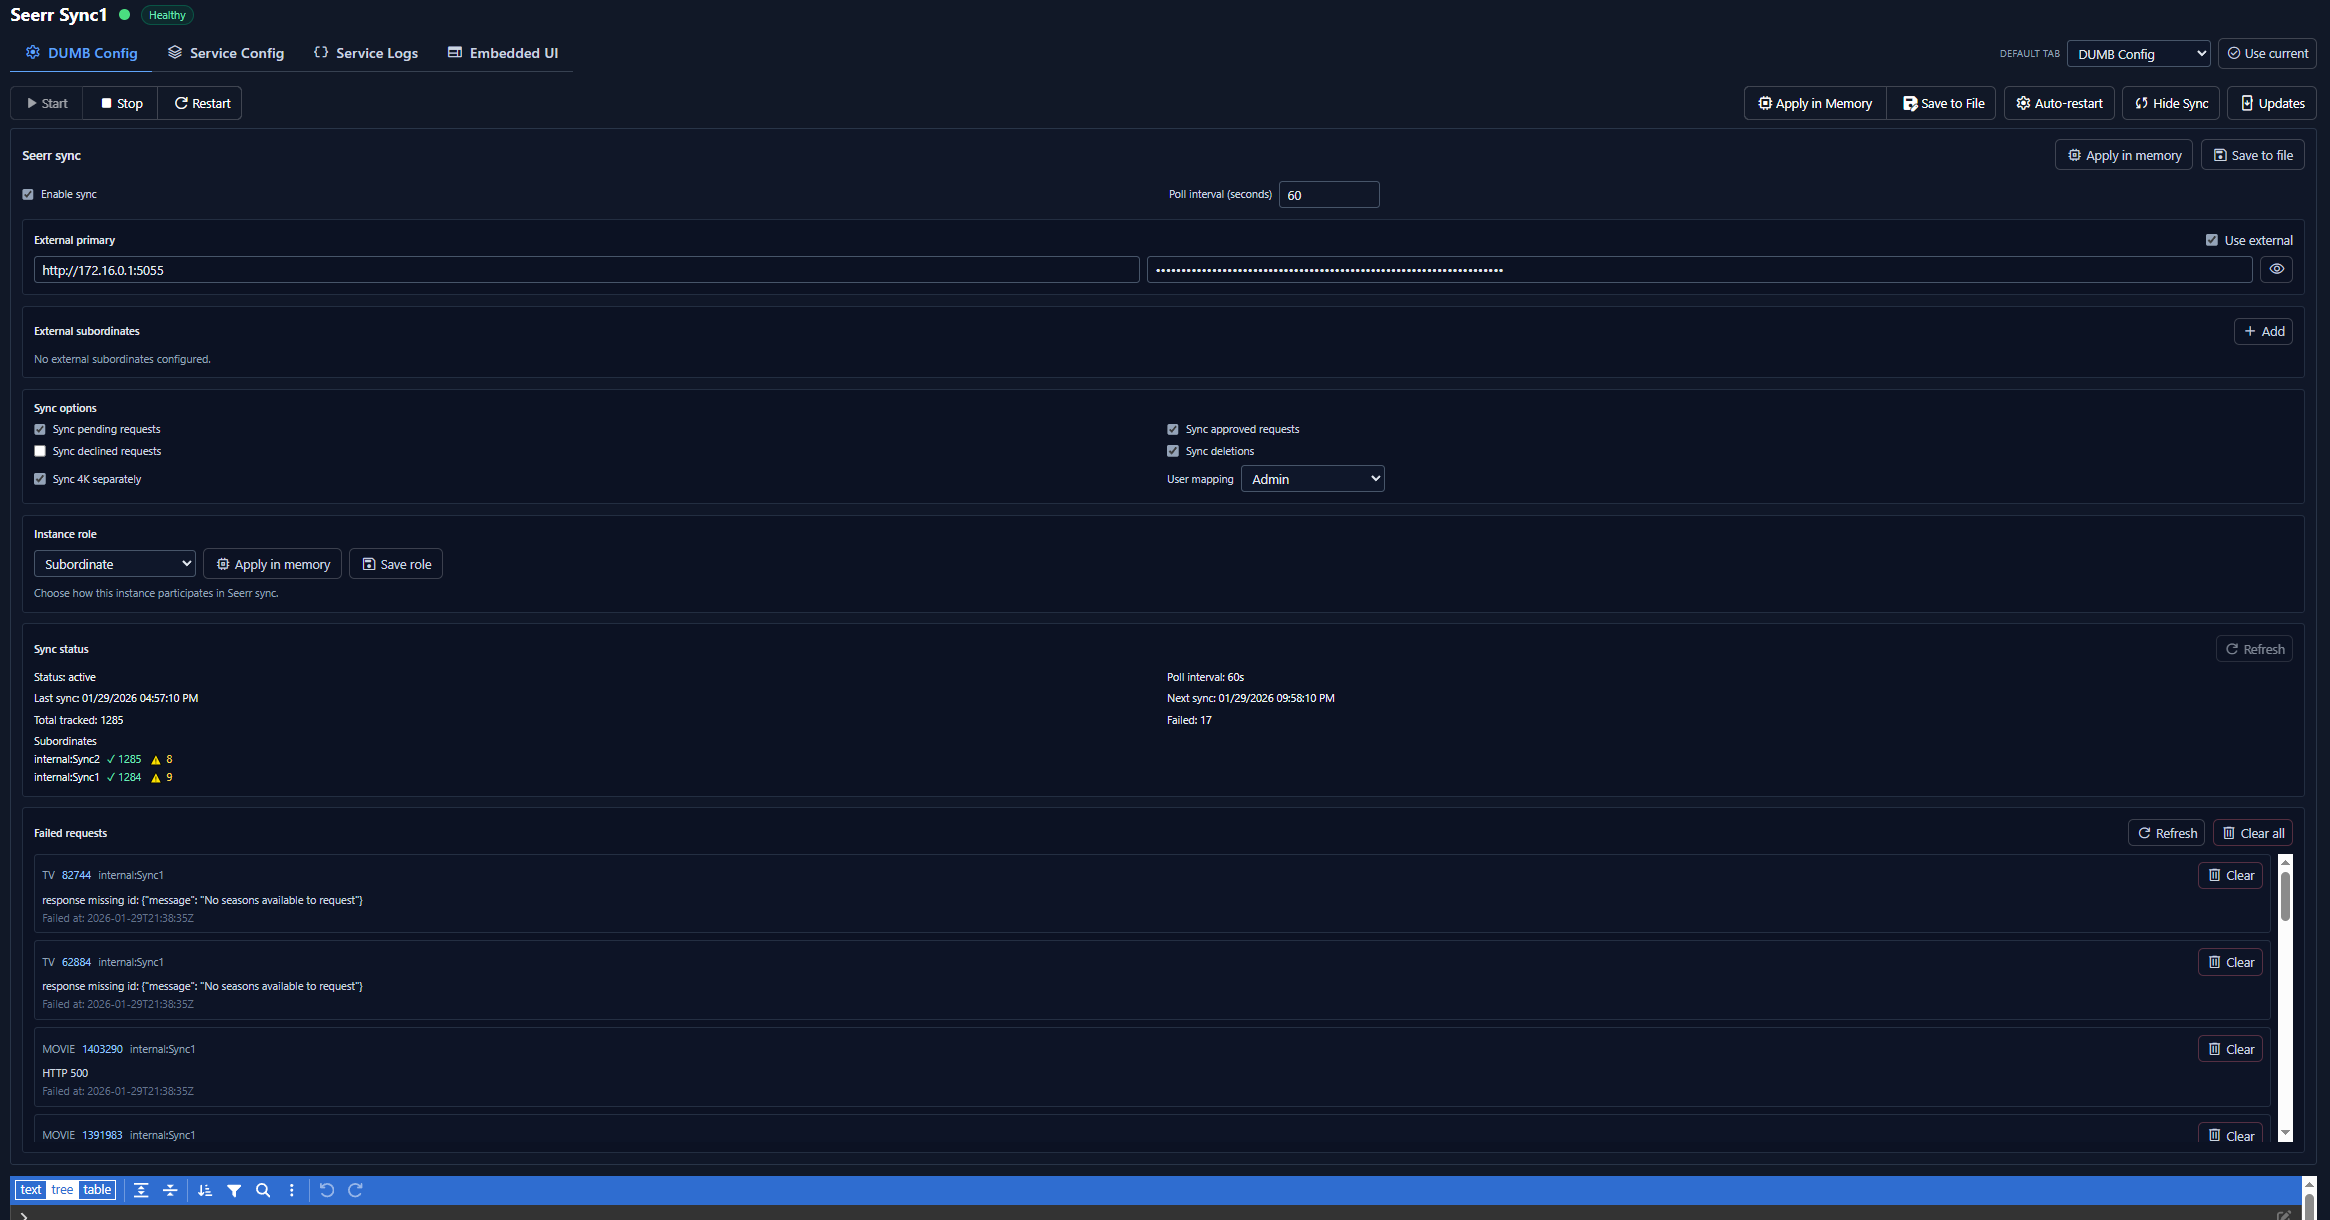Switch to the Embedded UI tab

[503, 53]
